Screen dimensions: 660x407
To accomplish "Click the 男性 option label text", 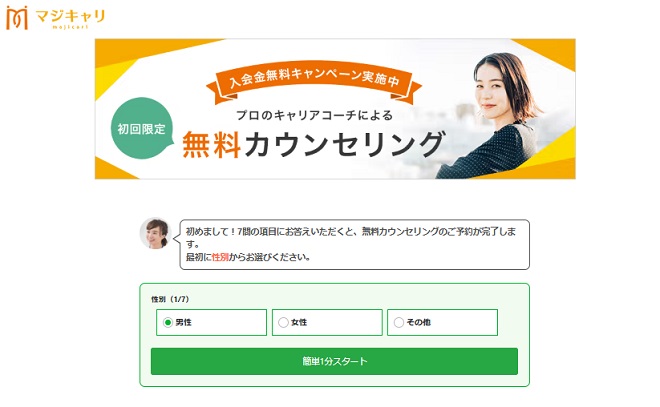I will click(x=184, y=322).
